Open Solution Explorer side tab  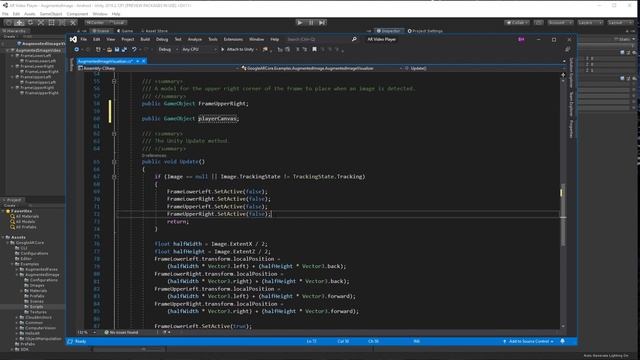click(571, 72)
